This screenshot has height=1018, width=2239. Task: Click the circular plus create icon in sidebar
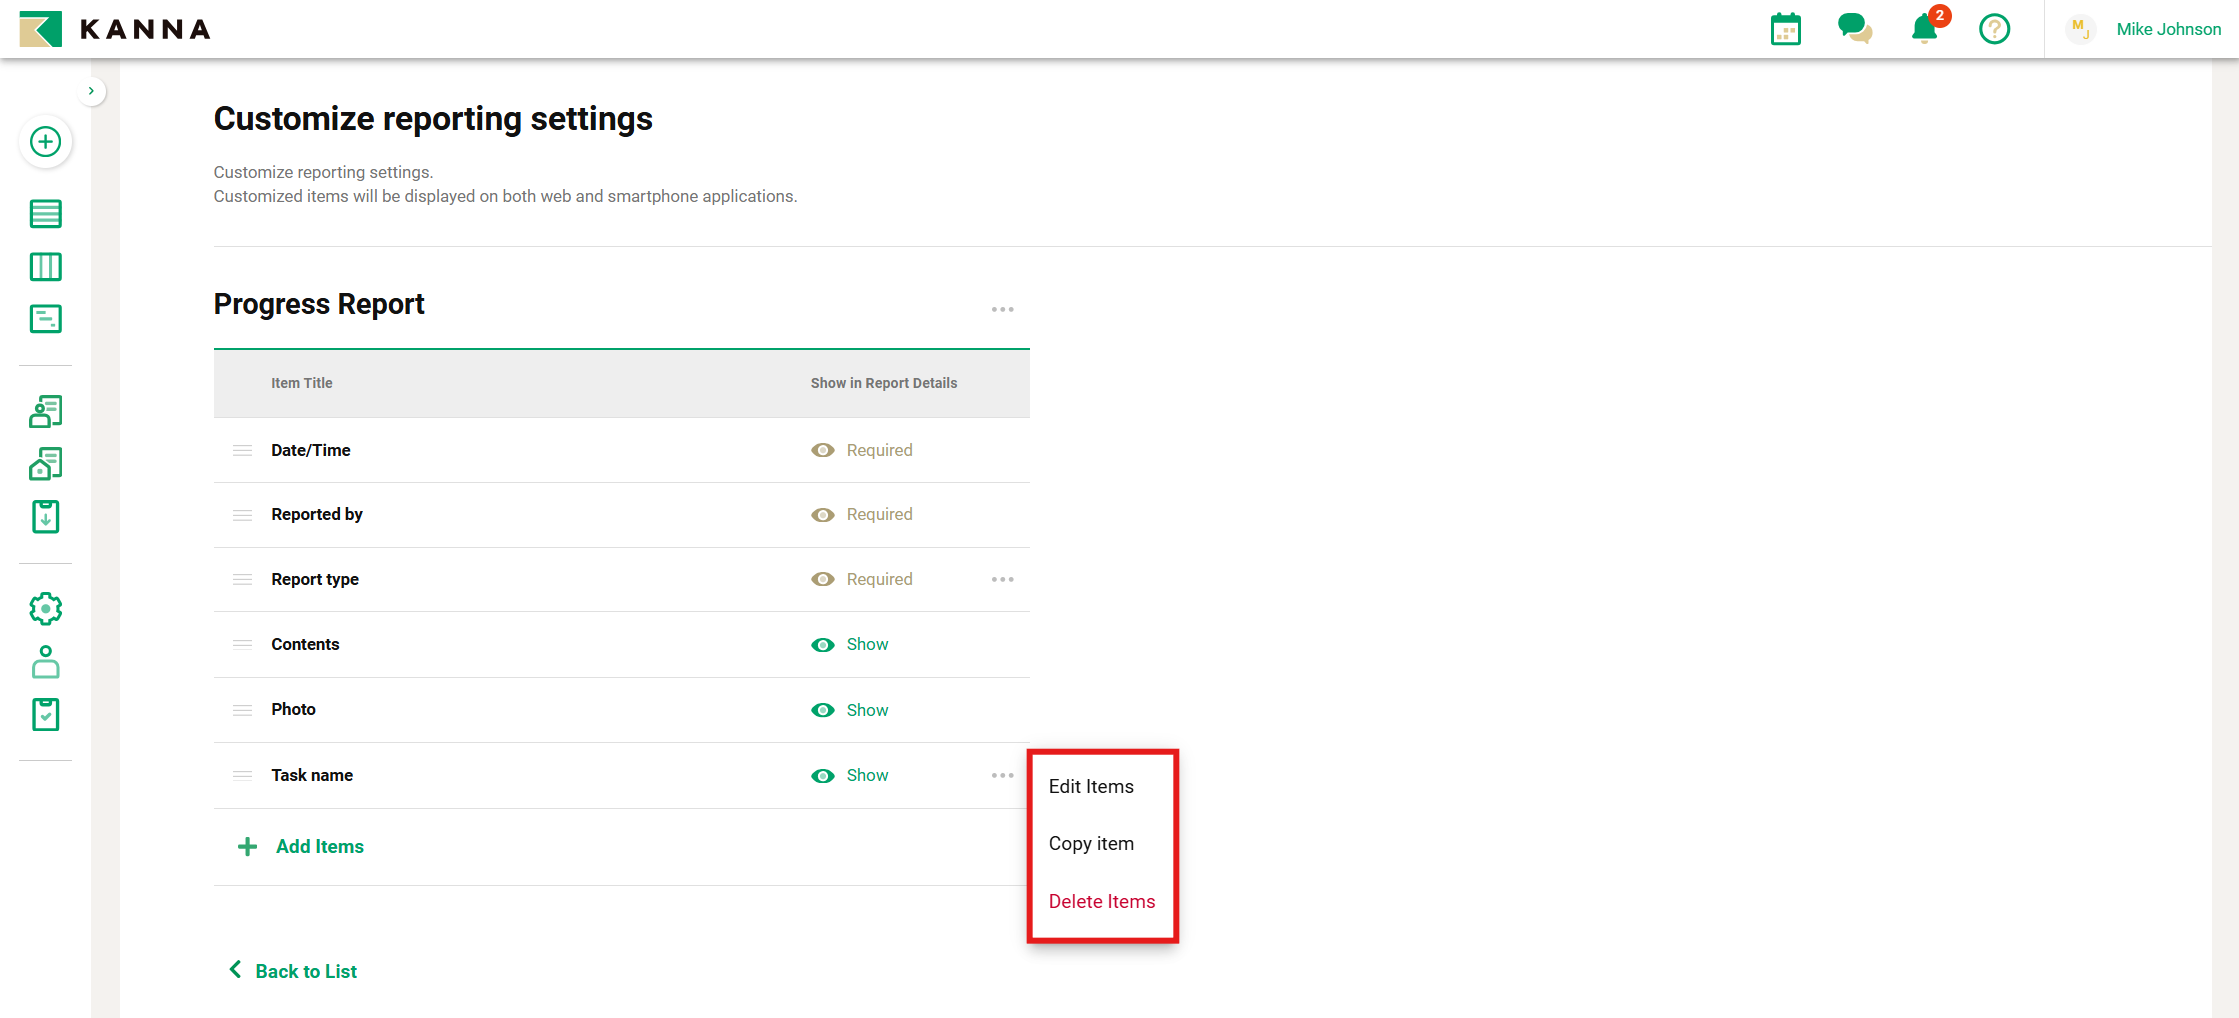[x=45, y=142]
